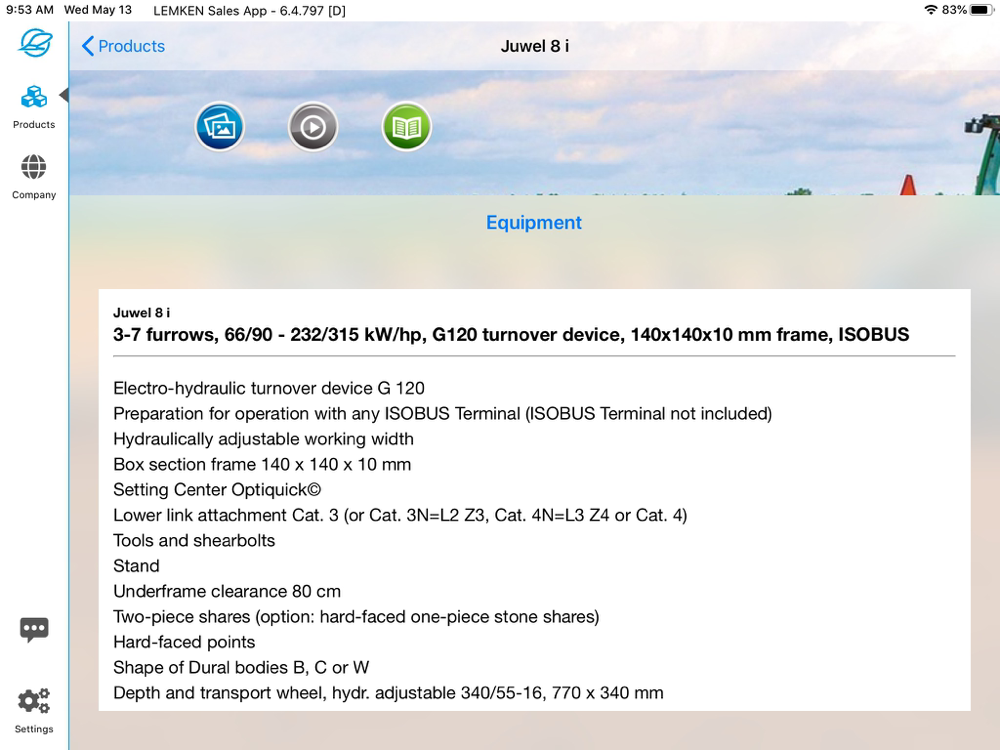This screenshot has height=750, width=1000.
Task: Select the Equipment section heading
Action: tap(534, 223)
